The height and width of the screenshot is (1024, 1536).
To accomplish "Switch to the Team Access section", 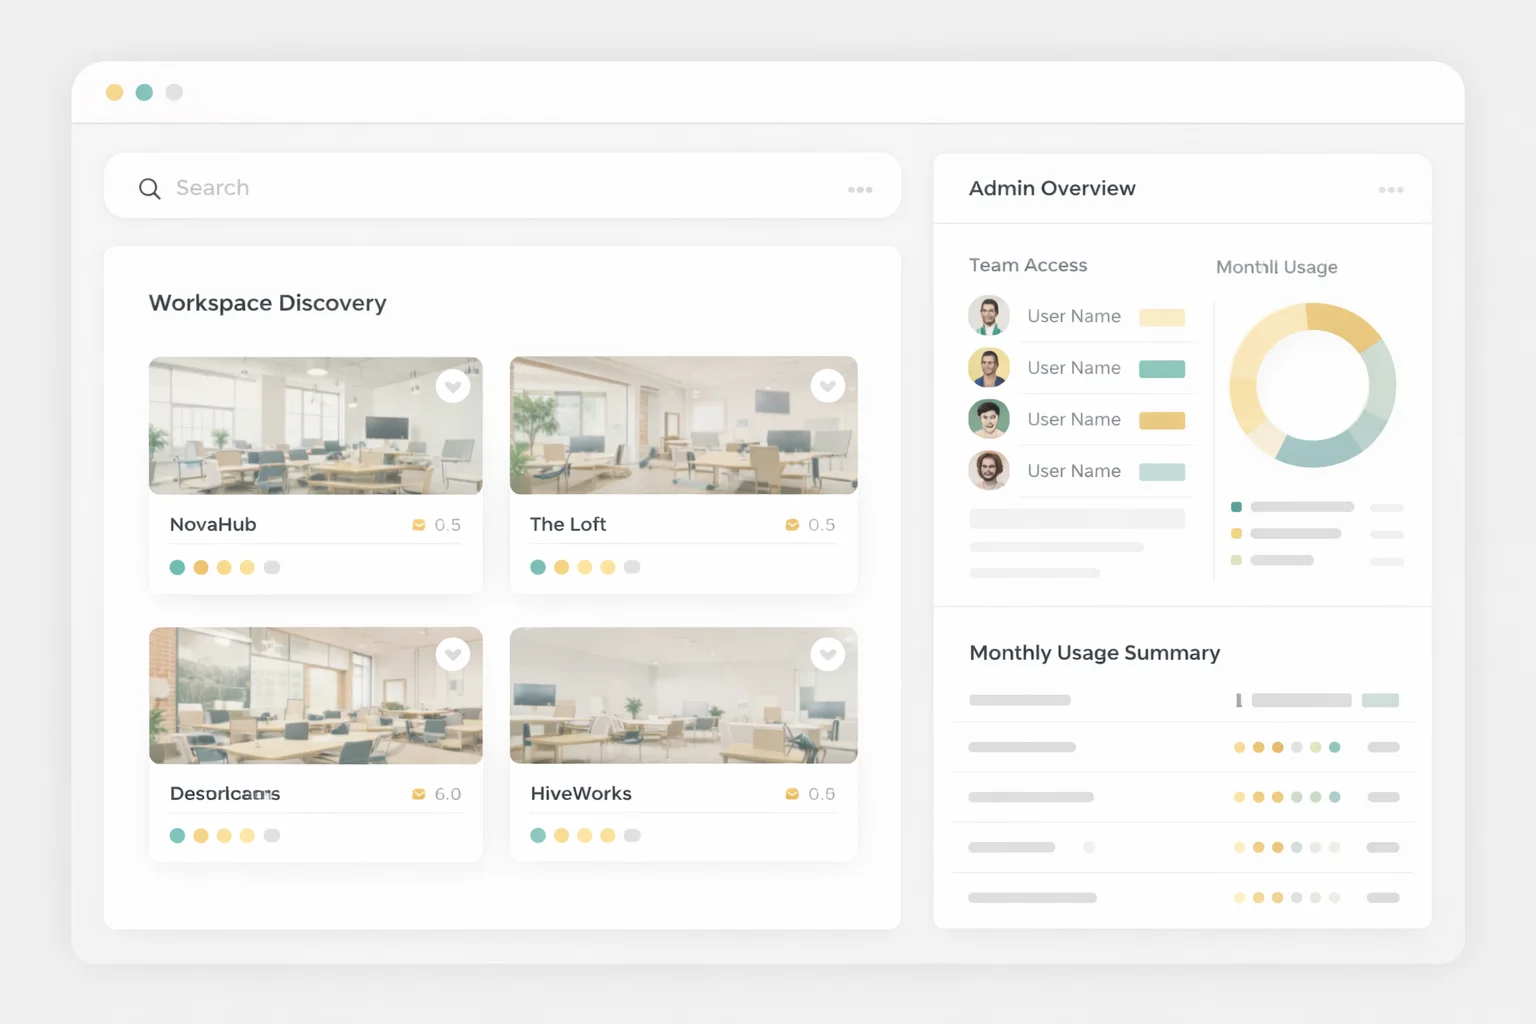I will (x=1028, y=265).
